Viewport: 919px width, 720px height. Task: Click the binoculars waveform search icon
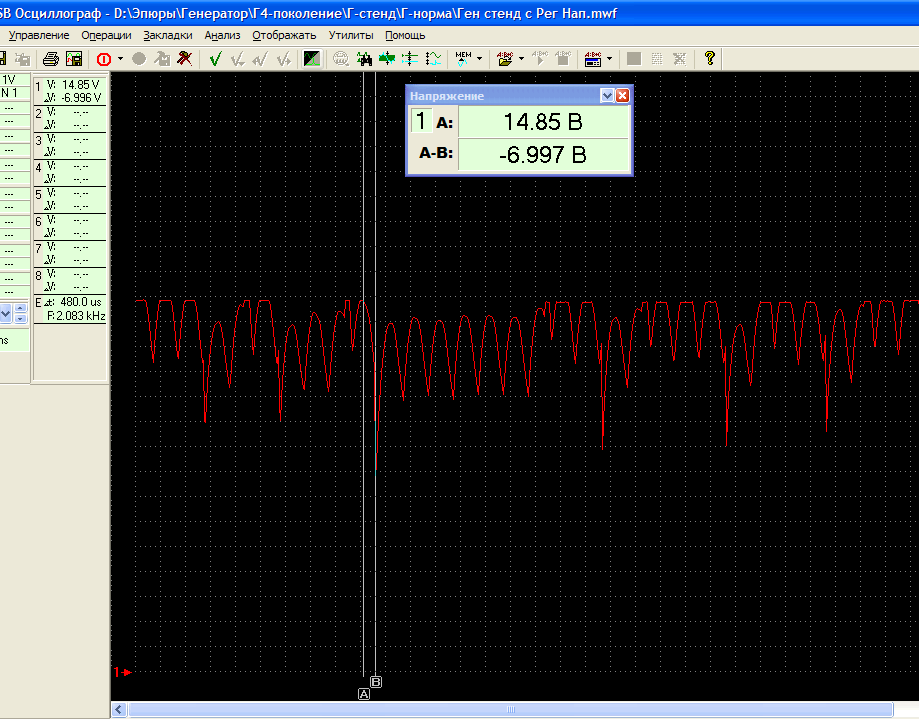click(364, 59)
